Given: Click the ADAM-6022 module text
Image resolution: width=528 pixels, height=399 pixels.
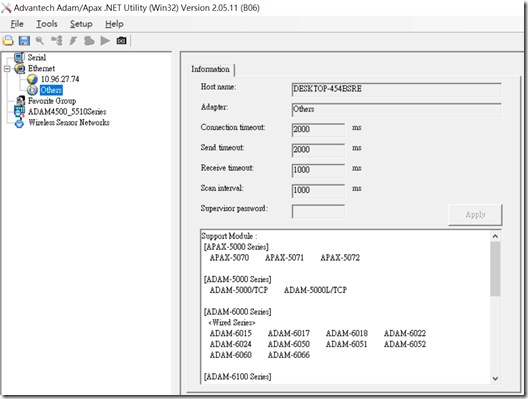Looking at the screenshot, I should coord(405,333).
